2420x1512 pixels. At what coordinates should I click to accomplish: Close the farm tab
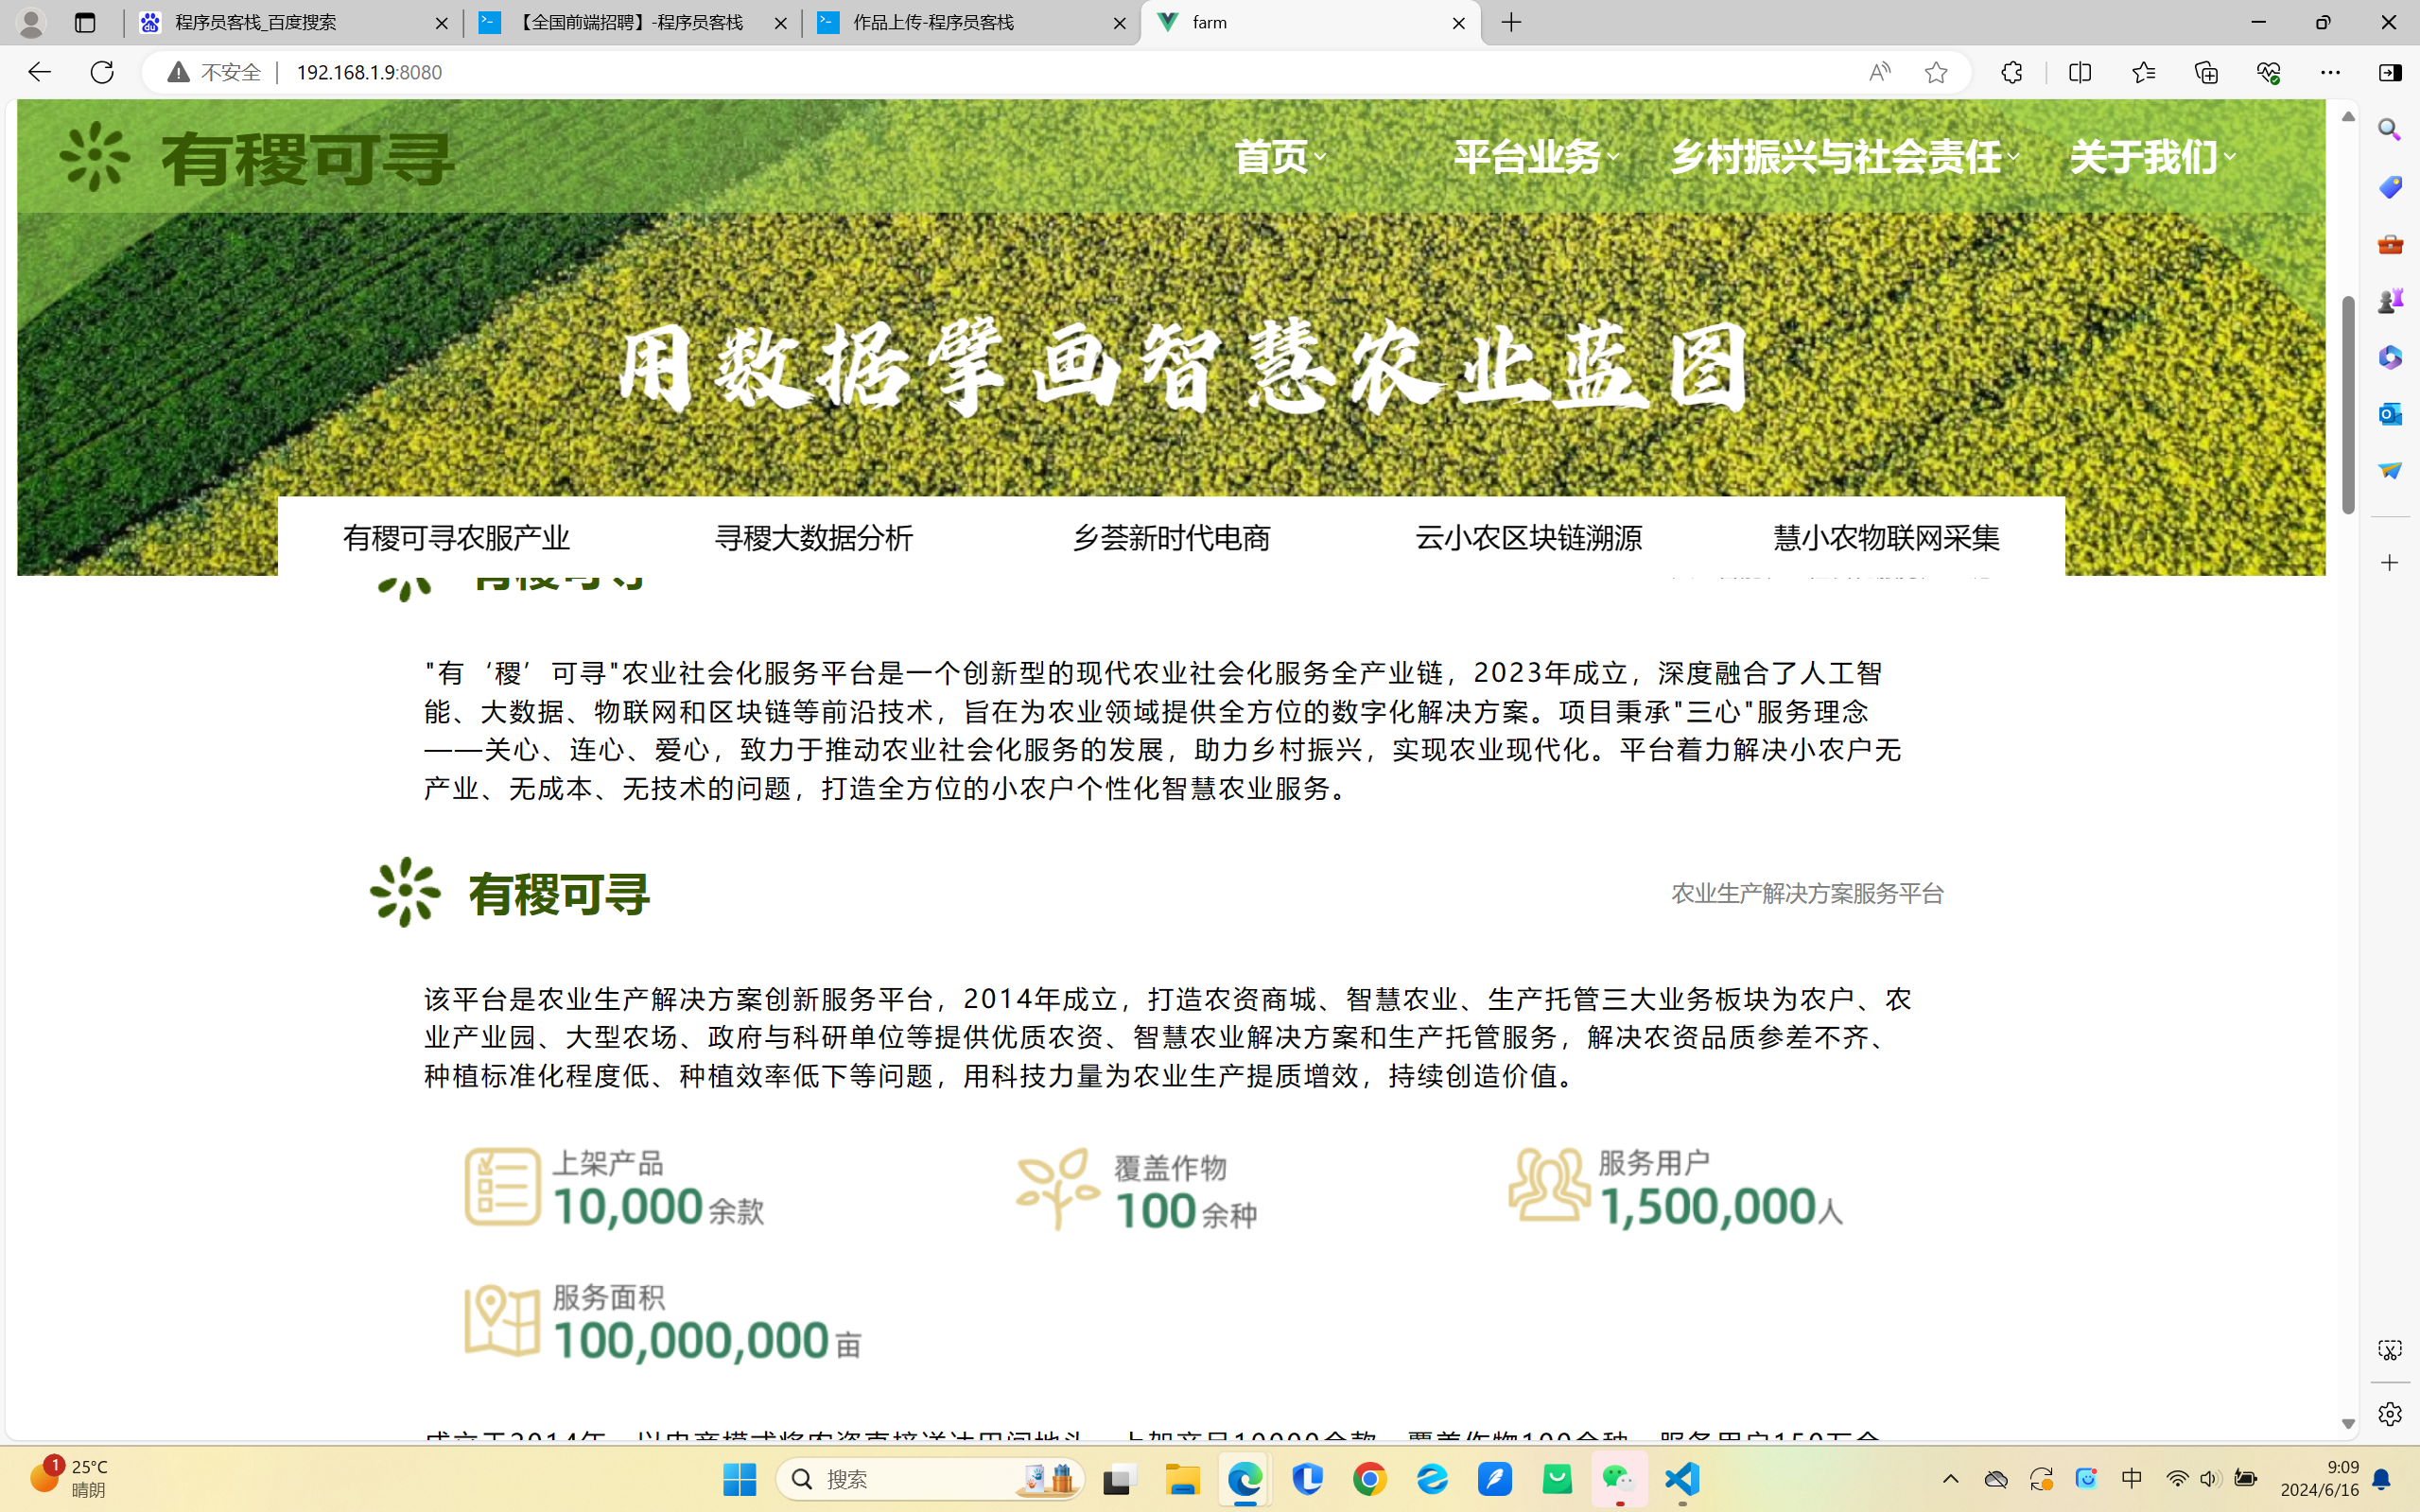tap(1459, 23)
